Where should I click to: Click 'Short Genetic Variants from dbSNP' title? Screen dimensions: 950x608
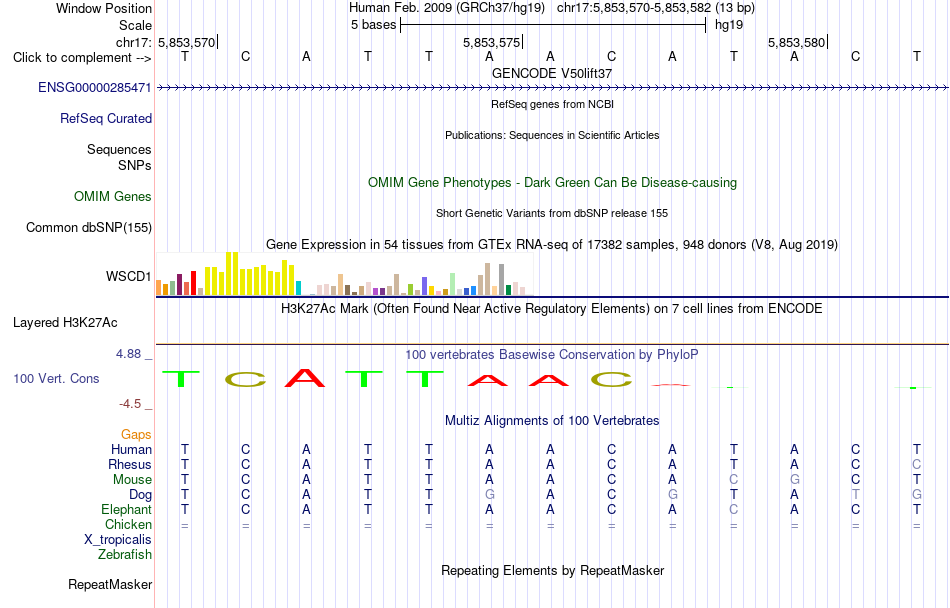552,213
